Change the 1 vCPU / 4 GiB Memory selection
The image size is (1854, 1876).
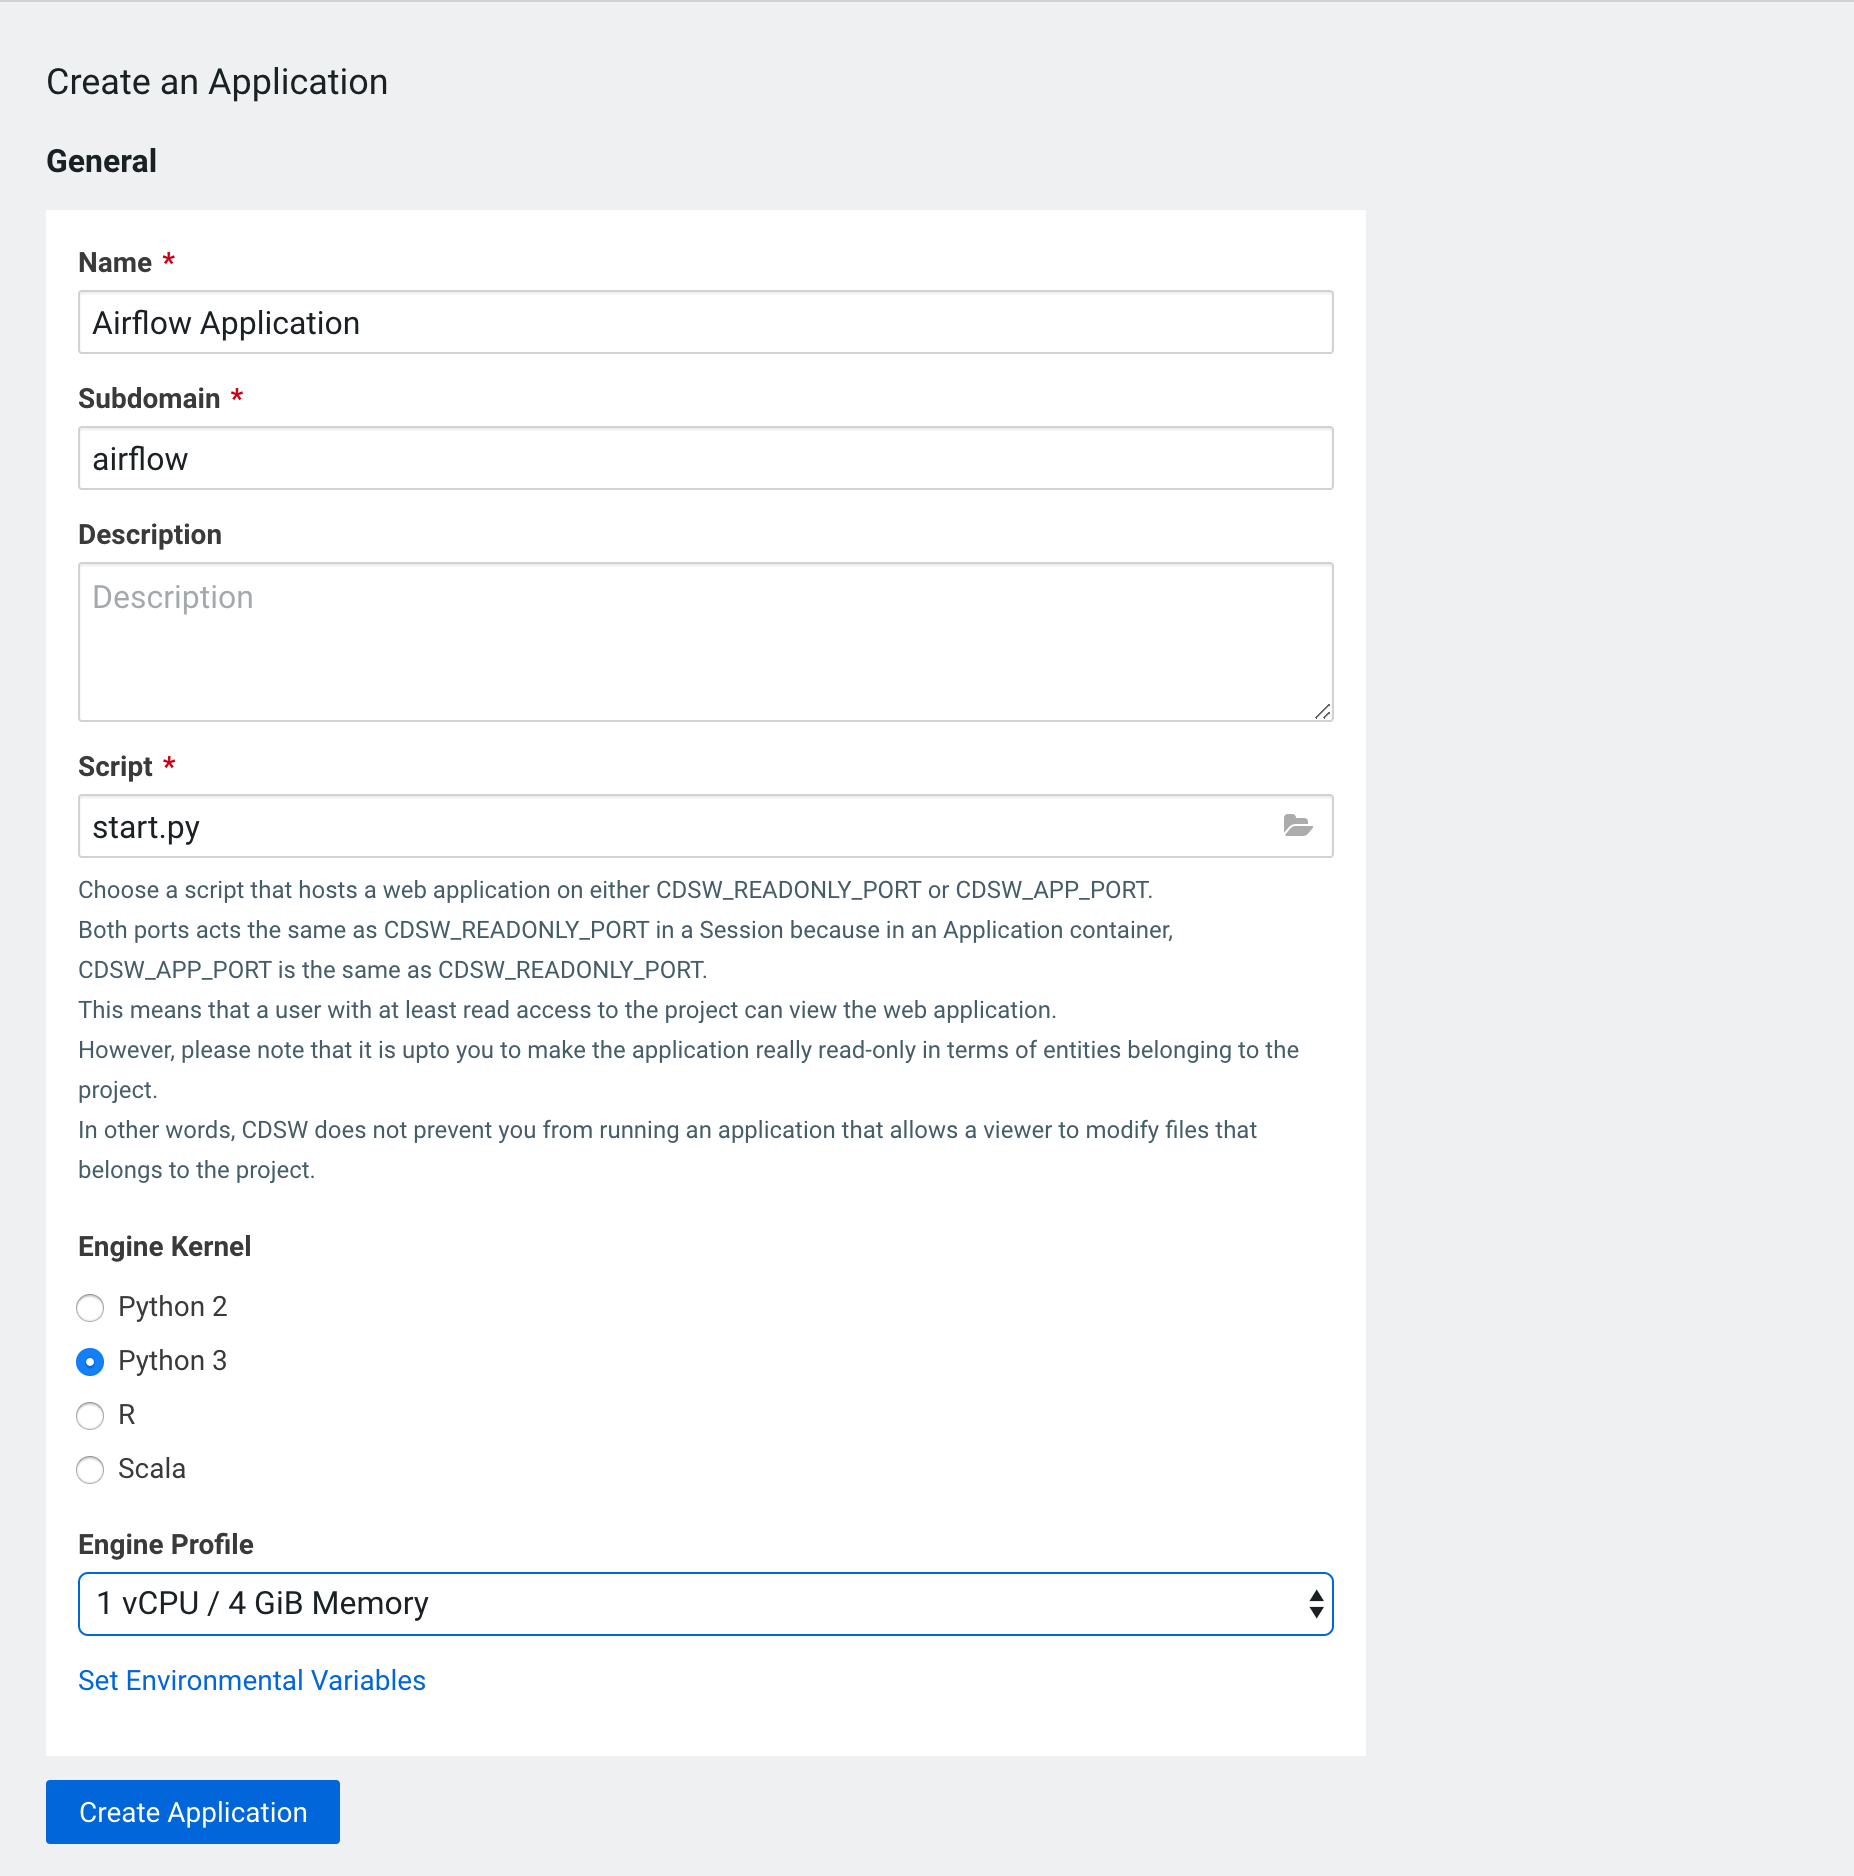click(705, 1603)
